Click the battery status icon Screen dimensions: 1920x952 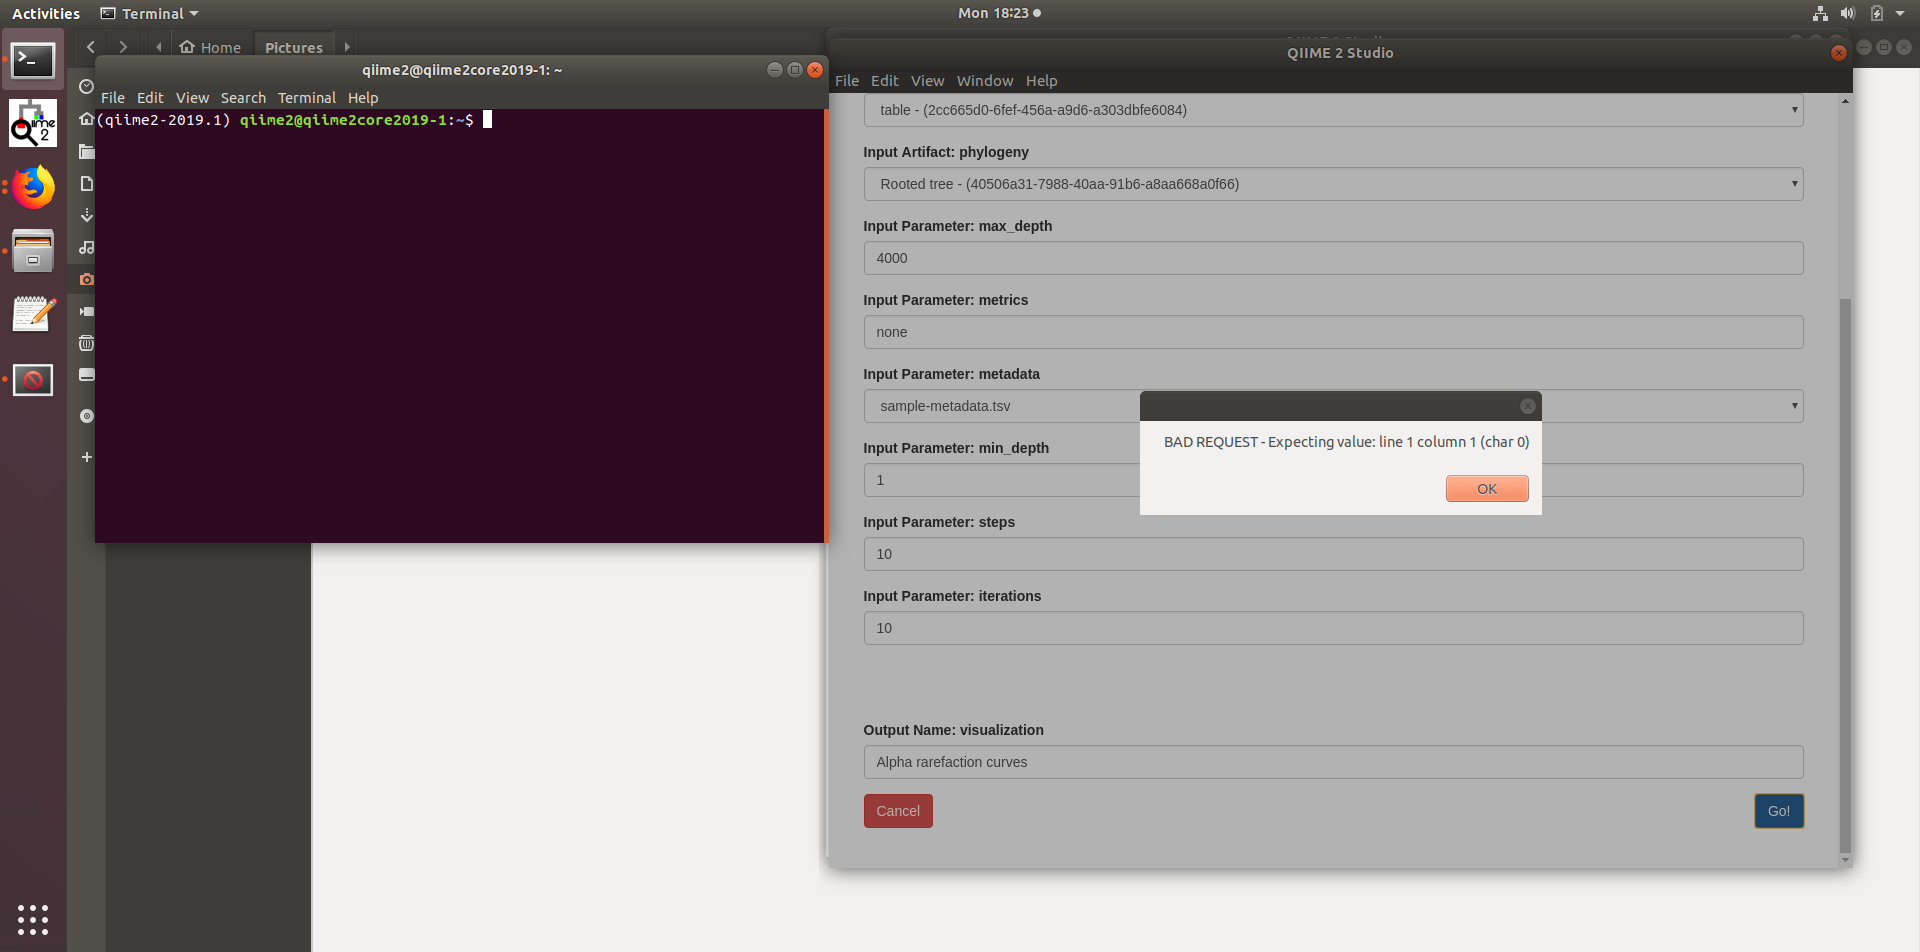(1877, 14)
